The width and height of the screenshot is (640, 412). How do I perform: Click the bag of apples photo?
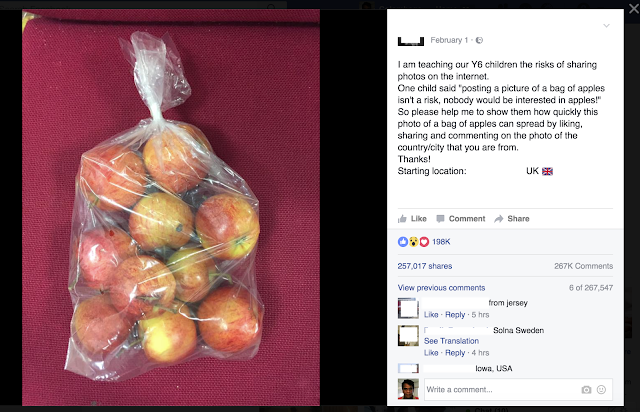[x=171, y=207]
